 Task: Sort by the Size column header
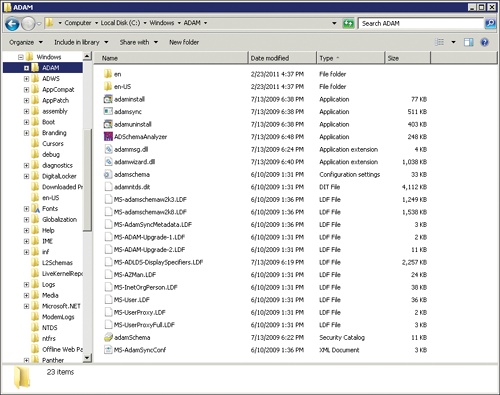408,58
